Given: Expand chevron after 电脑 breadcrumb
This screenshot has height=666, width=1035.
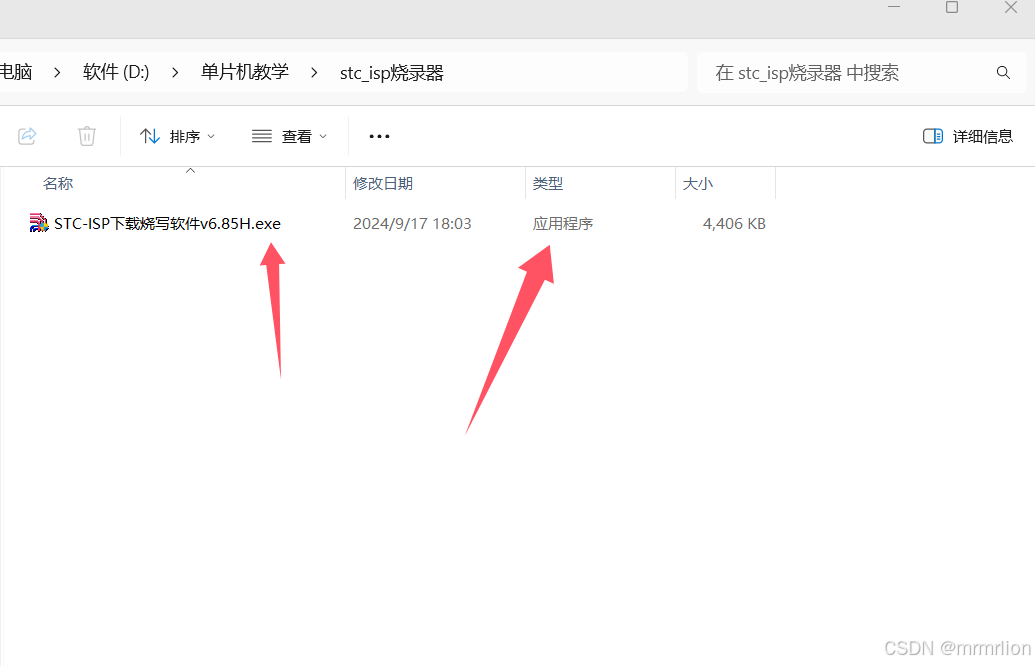Looking at the screenshot, I should (57, 73).
